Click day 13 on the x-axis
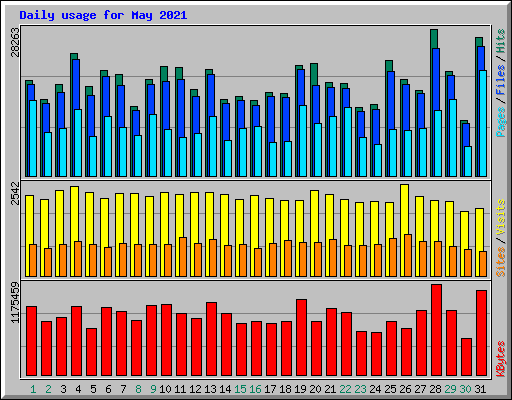The width and height of the screenshot is (512, 400). tap(210, 389)
